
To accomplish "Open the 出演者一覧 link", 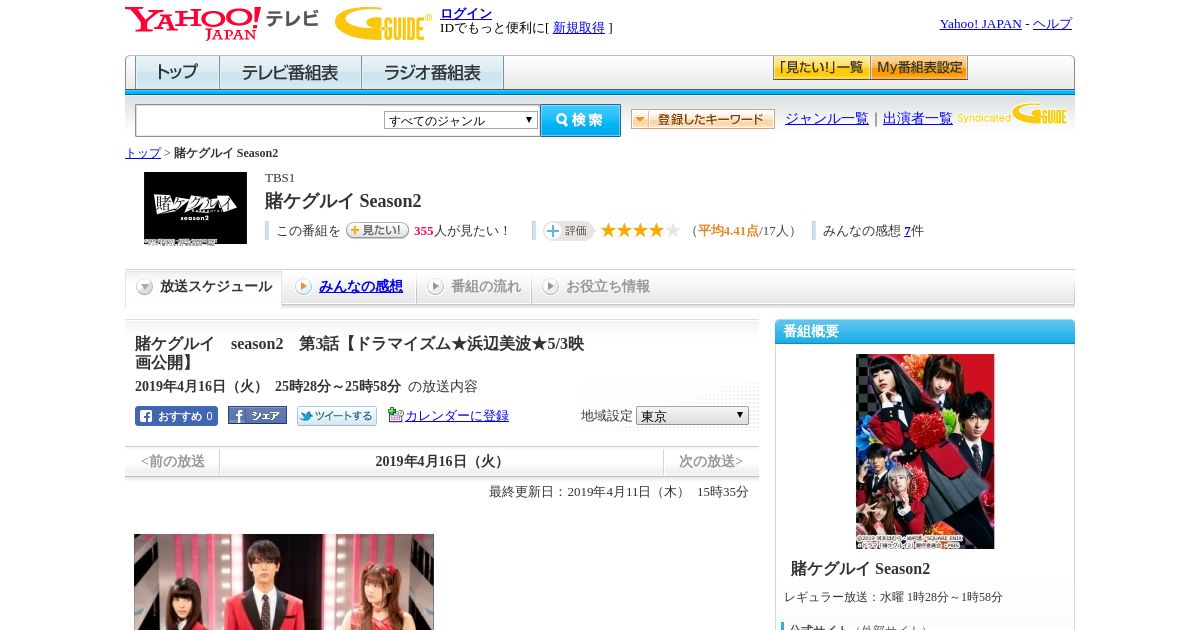I will coord(918,119).
